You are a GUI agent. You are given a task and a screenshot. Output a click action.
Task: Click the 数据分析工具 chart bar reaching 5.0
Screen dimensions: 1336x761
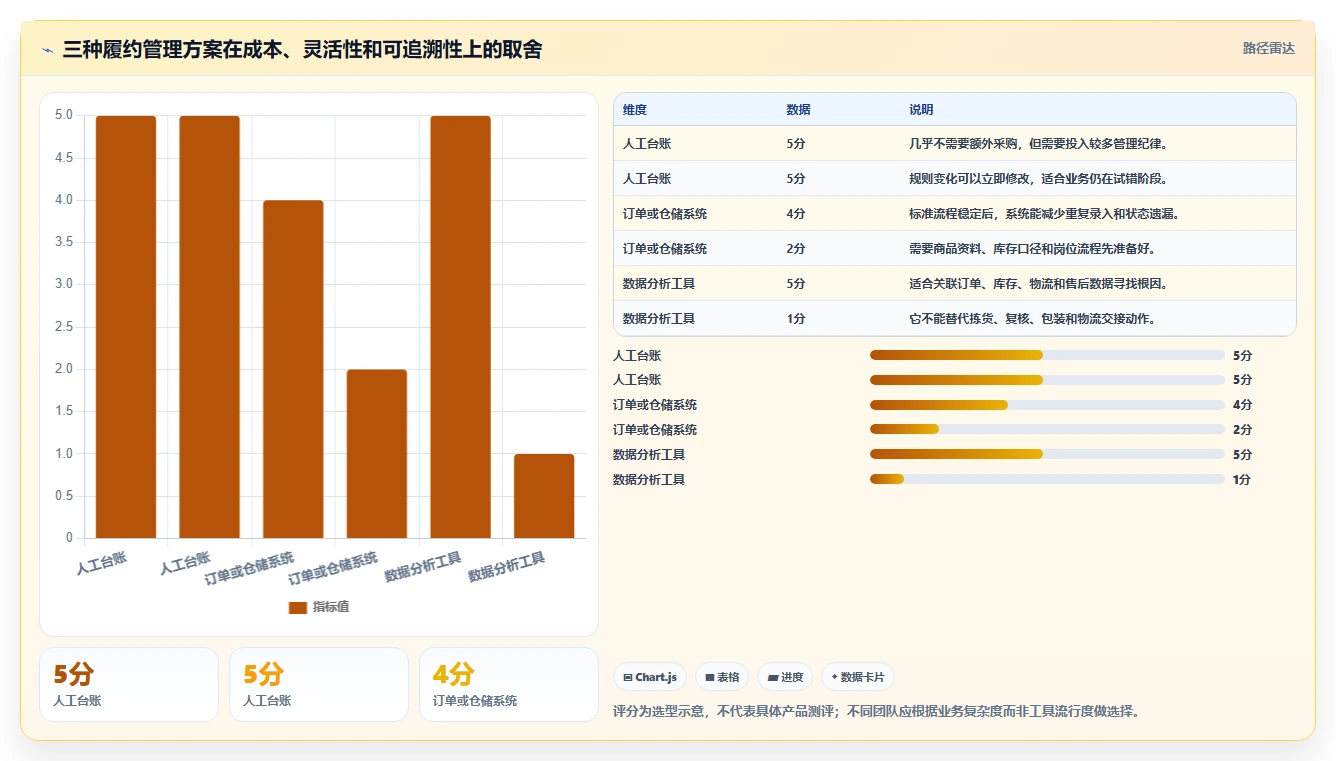tap(461, 327)
